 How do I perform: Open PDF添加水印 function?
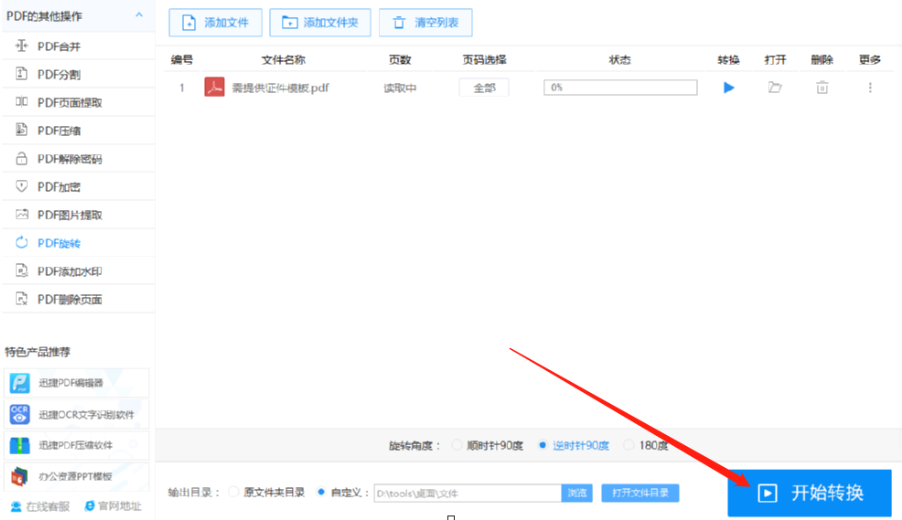(78, 271)
